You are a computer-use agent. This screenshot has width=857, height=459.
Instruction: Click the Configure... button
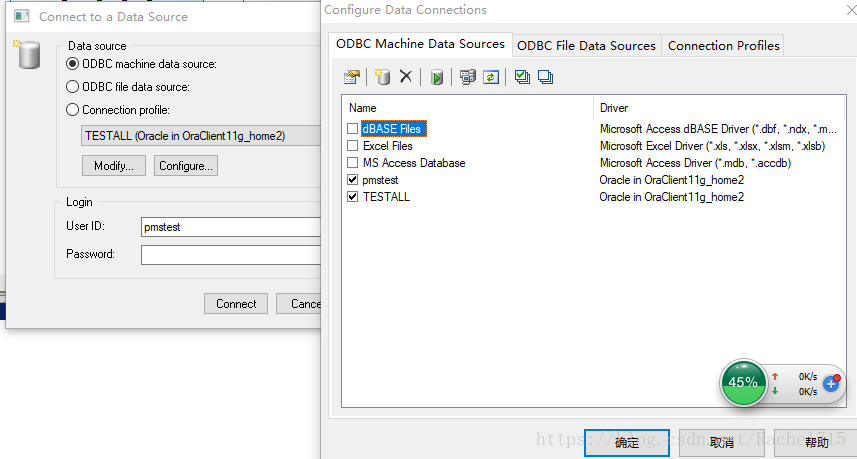[x=186, y=166]
